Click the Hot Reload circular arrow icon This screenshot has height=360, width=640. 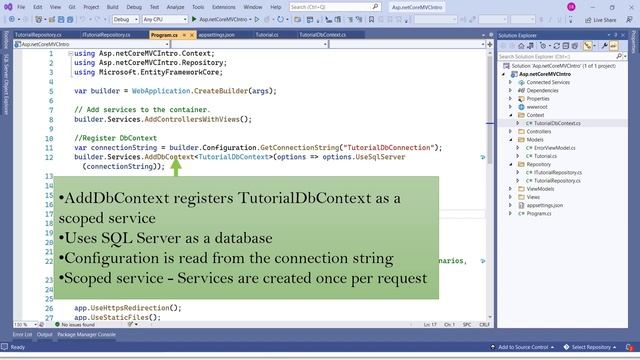tap(280, 19)
